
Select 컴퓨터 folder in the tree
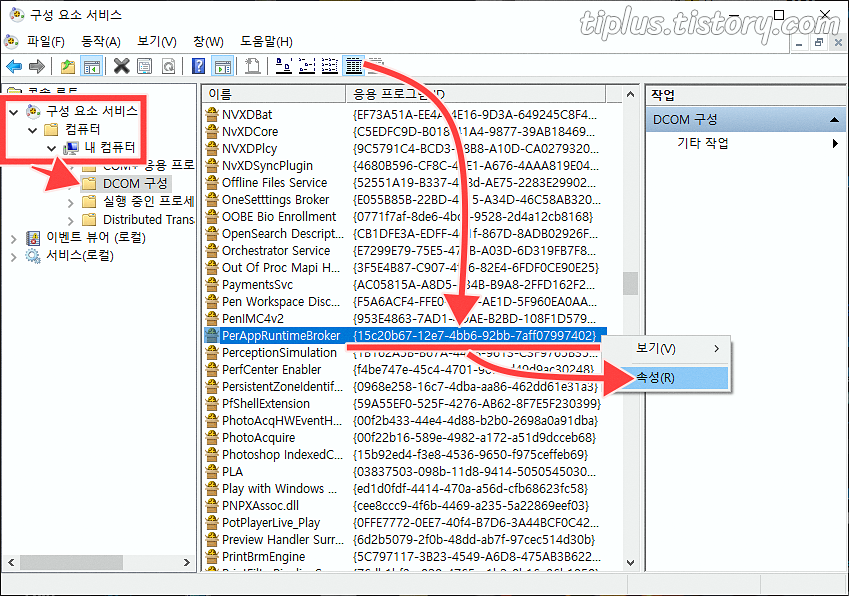83,129
